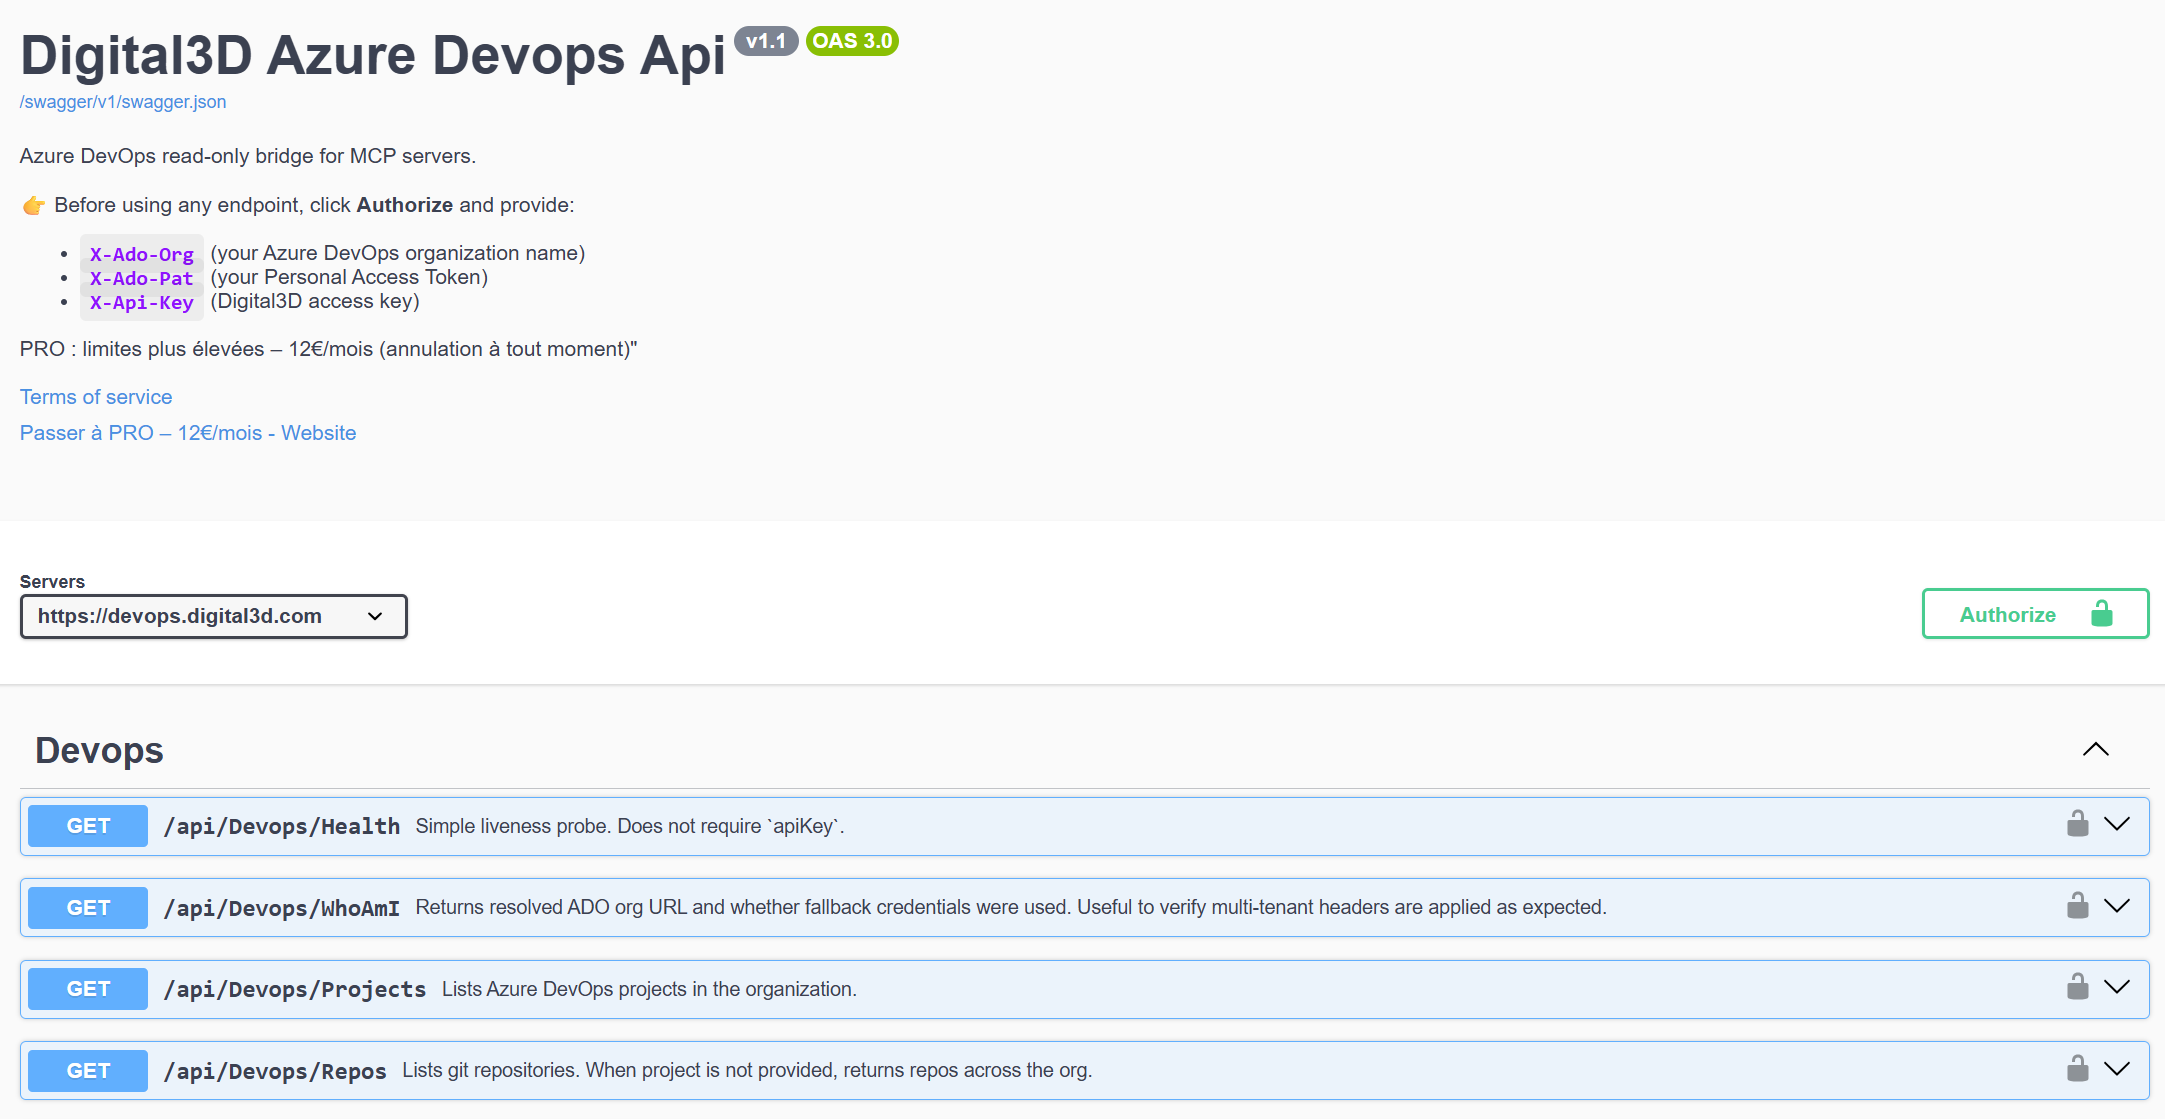Click lock icon on Health endpoint row
This screenshot has height=1119, width=2165.
[2078, 825]
